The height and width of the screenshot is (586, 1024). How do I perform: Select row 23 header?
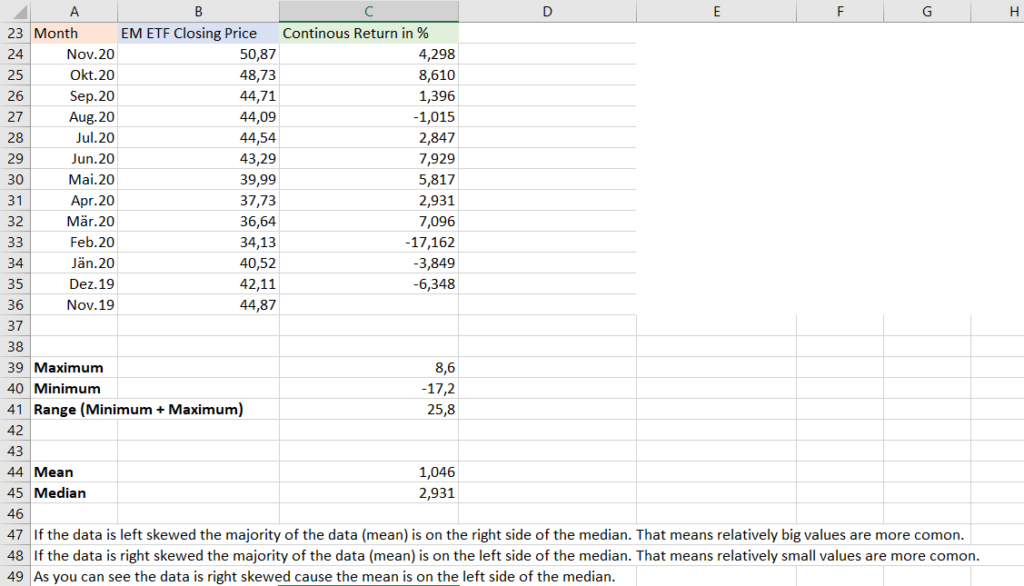15,33
